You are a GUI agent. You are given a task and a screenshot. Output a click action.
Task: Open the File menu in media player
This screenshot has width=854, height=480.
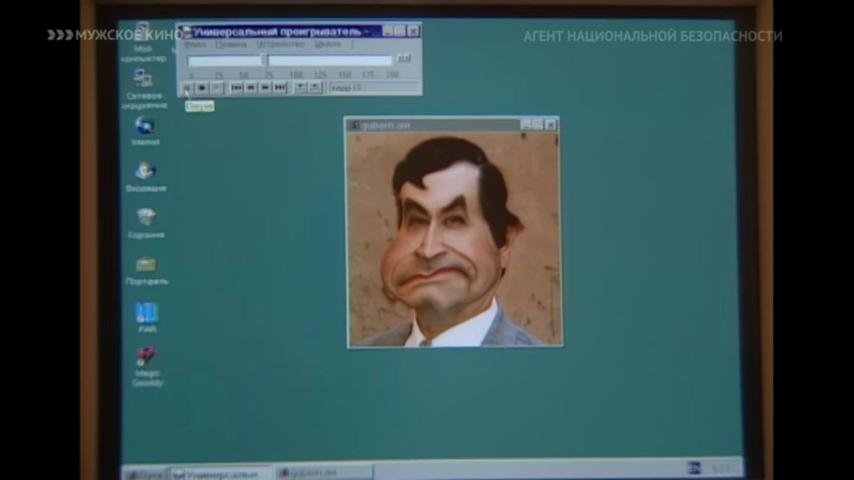(x=194, y=45)
